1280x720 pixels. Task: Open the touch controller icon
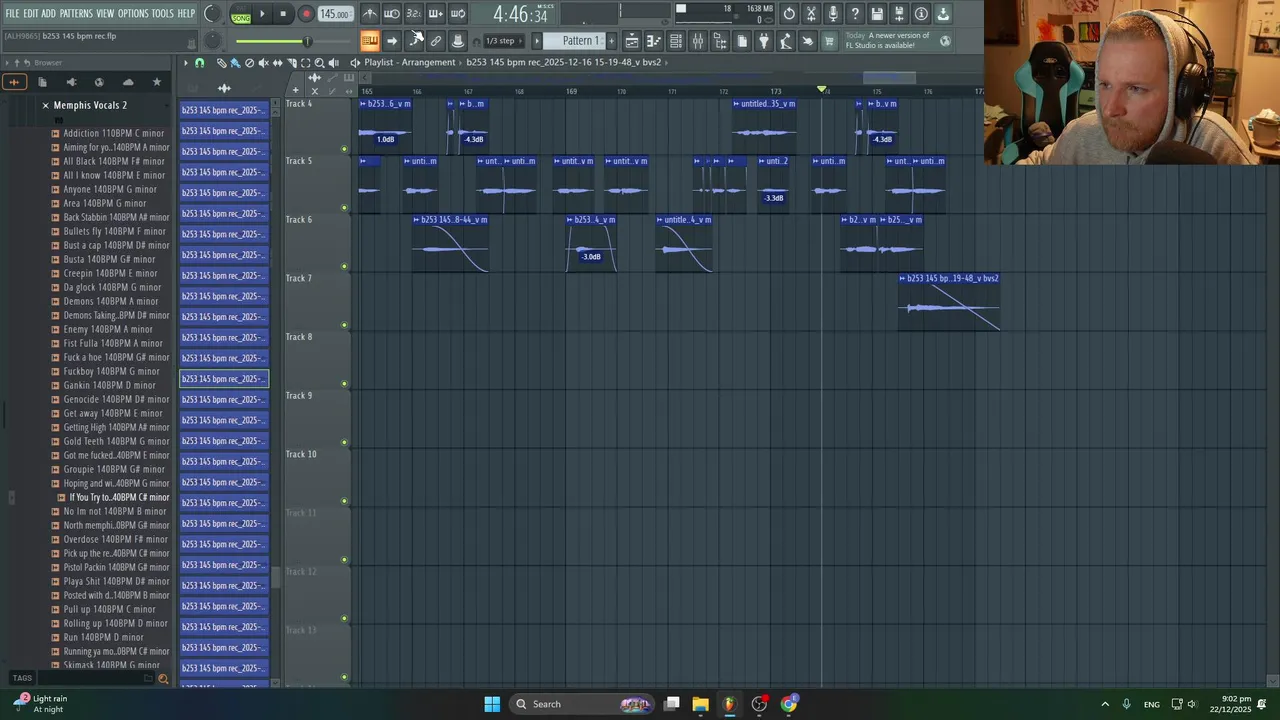tap(808, 41)
